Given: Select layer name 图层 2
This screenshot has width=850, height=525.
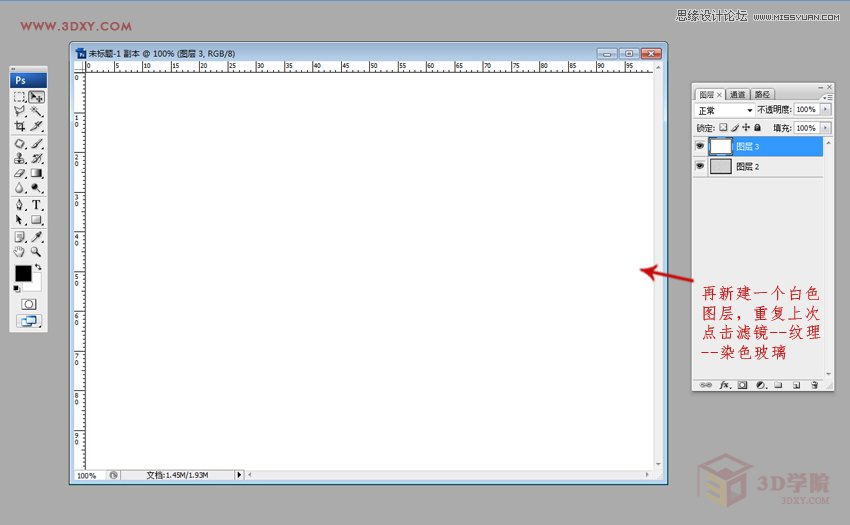Looking at the screenshot, I should pyautogui.click(x=748, y=167).
